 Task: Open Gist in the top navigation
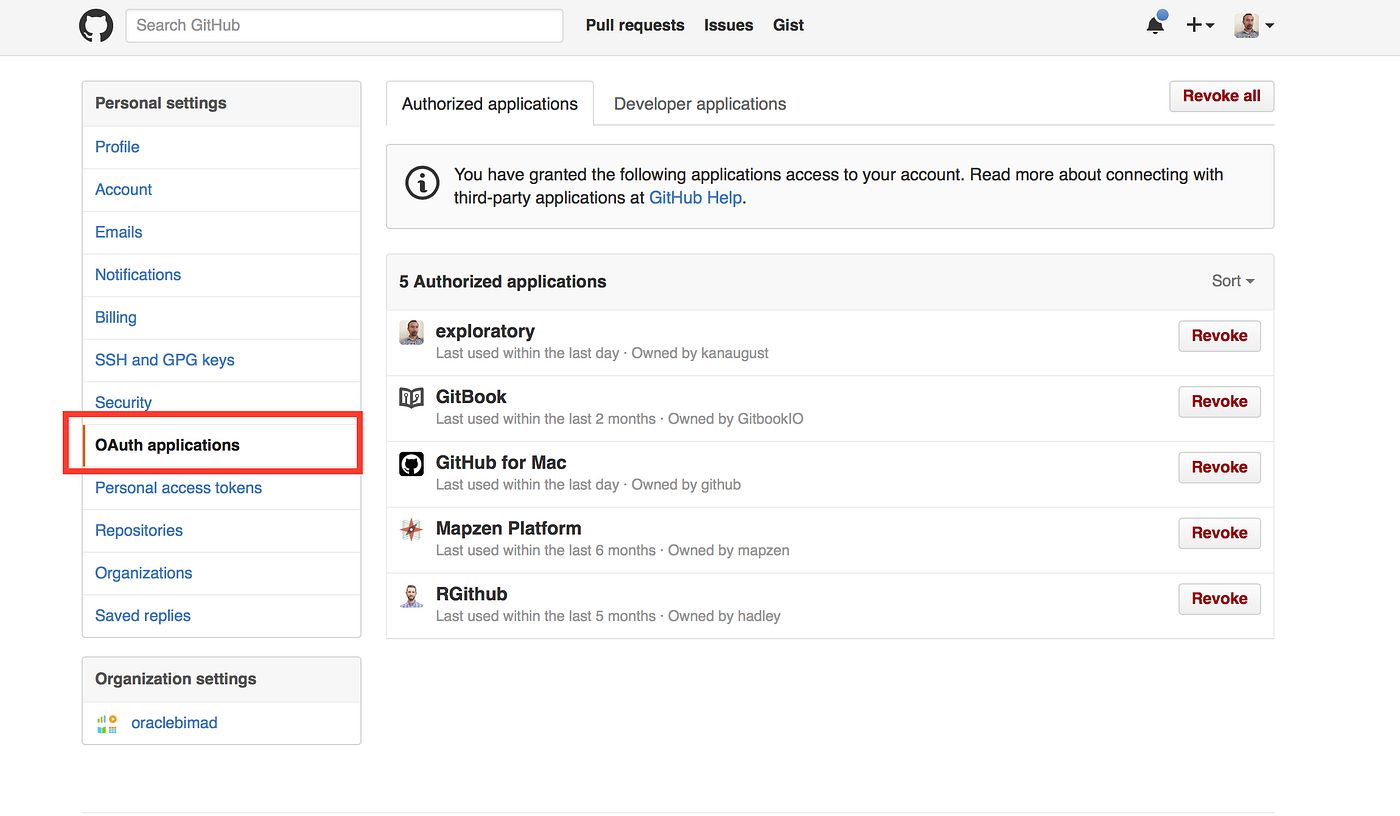tap(788, 25)
